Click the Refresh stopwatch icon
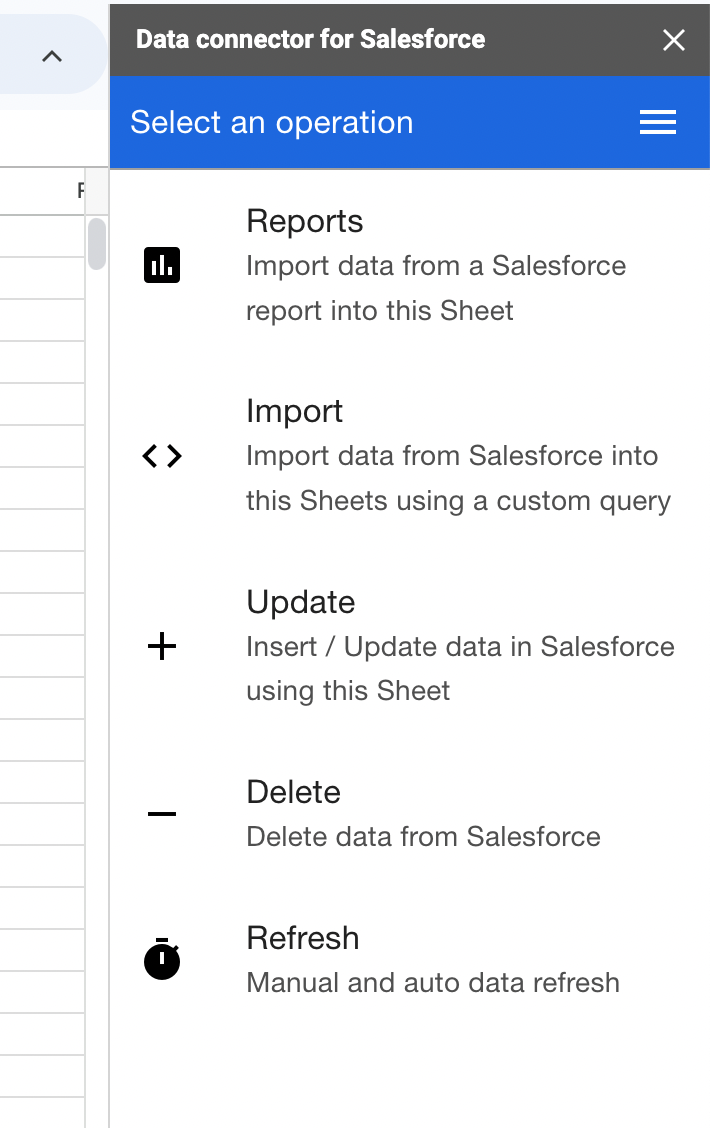710x1128 pixels. (162, 960)
